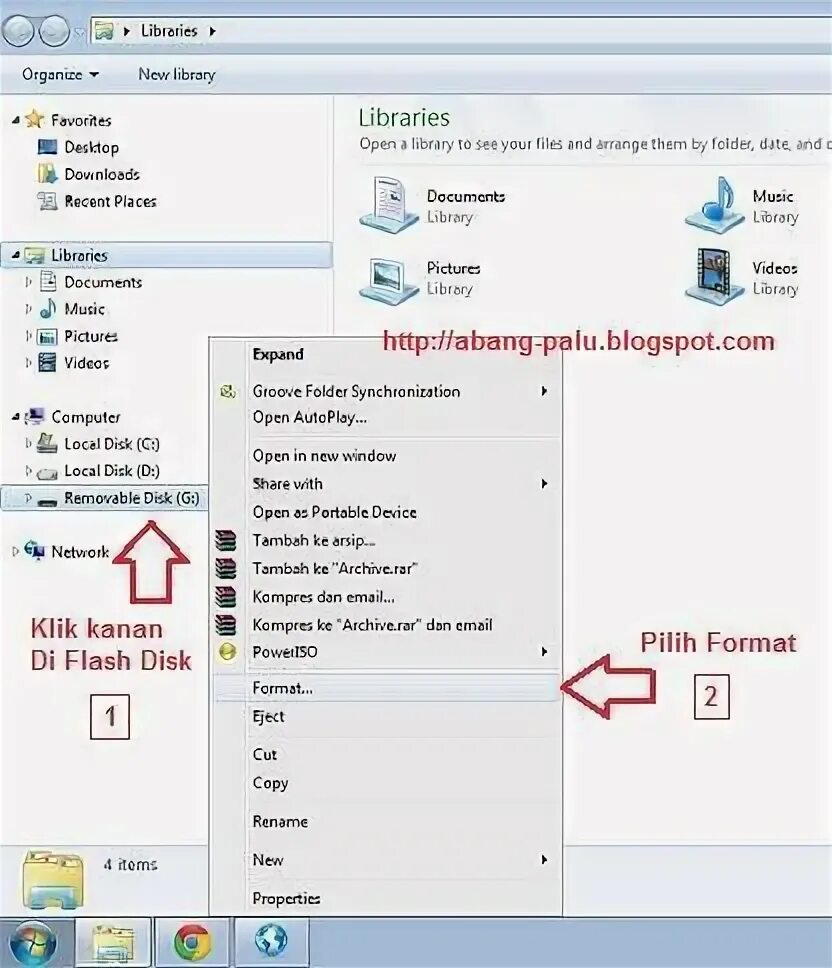Select Downloads in Favorites
This screenshot has width=832, height=968.
tap(101, 175)
